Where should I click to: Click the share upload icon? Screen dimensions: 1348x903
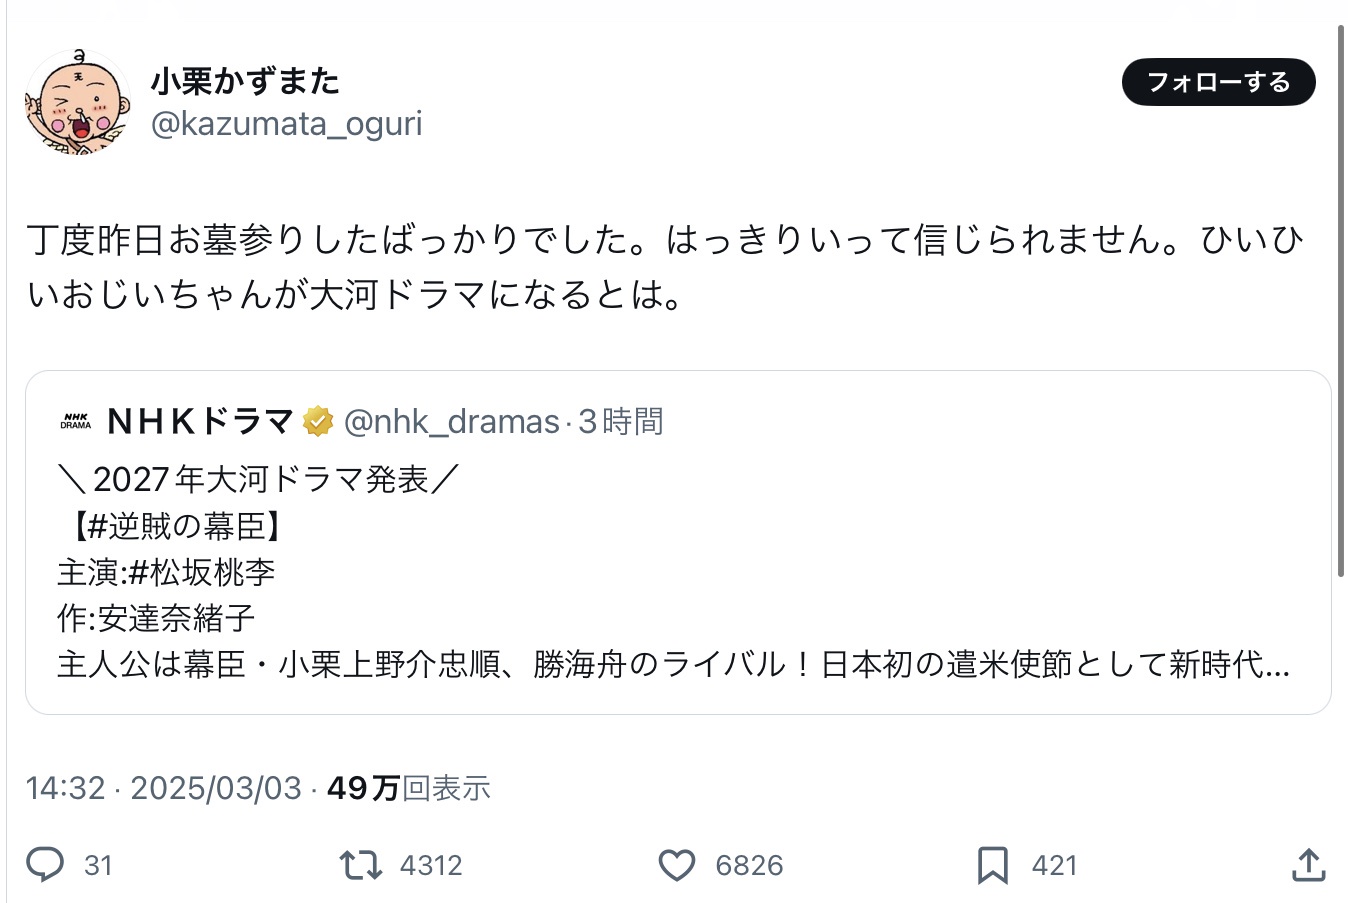pos(1308,865)
